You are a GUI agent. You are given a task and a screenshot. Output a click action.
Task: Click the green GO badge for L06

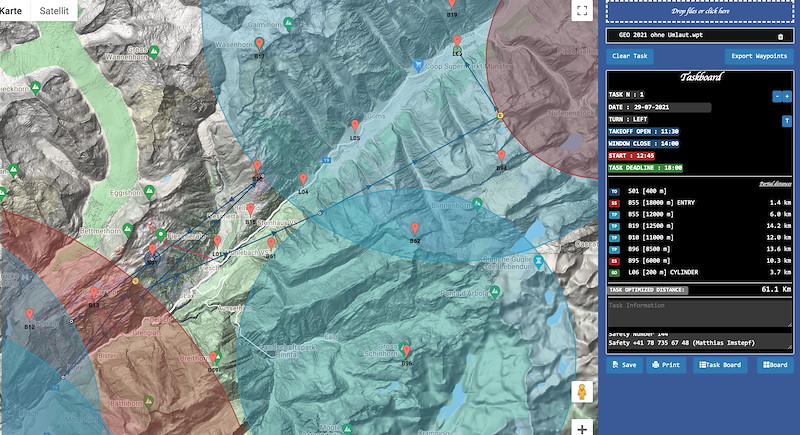[614, 273]
